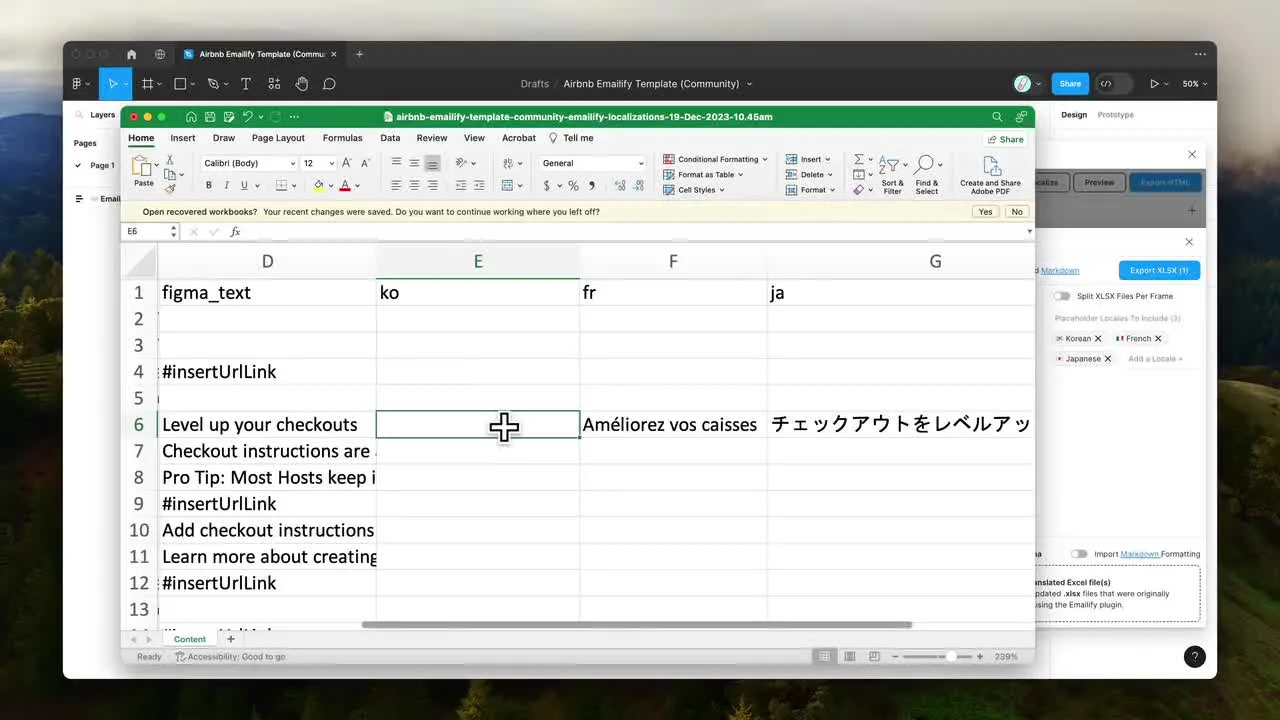Switch to the Formulas ribbon tab
1280x720 pixels.
[x=342, y=138]
